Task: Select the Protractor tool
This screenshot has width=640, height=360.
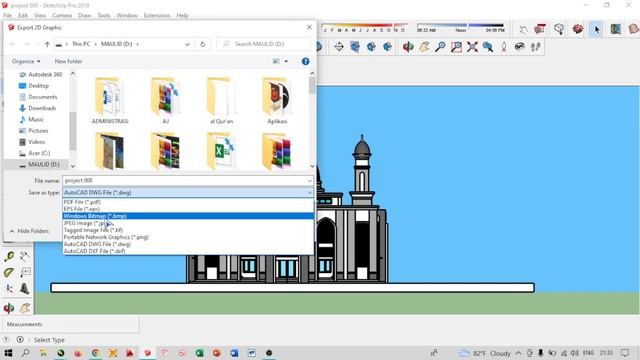Action: pyautogui.click(x=9, y=272)
